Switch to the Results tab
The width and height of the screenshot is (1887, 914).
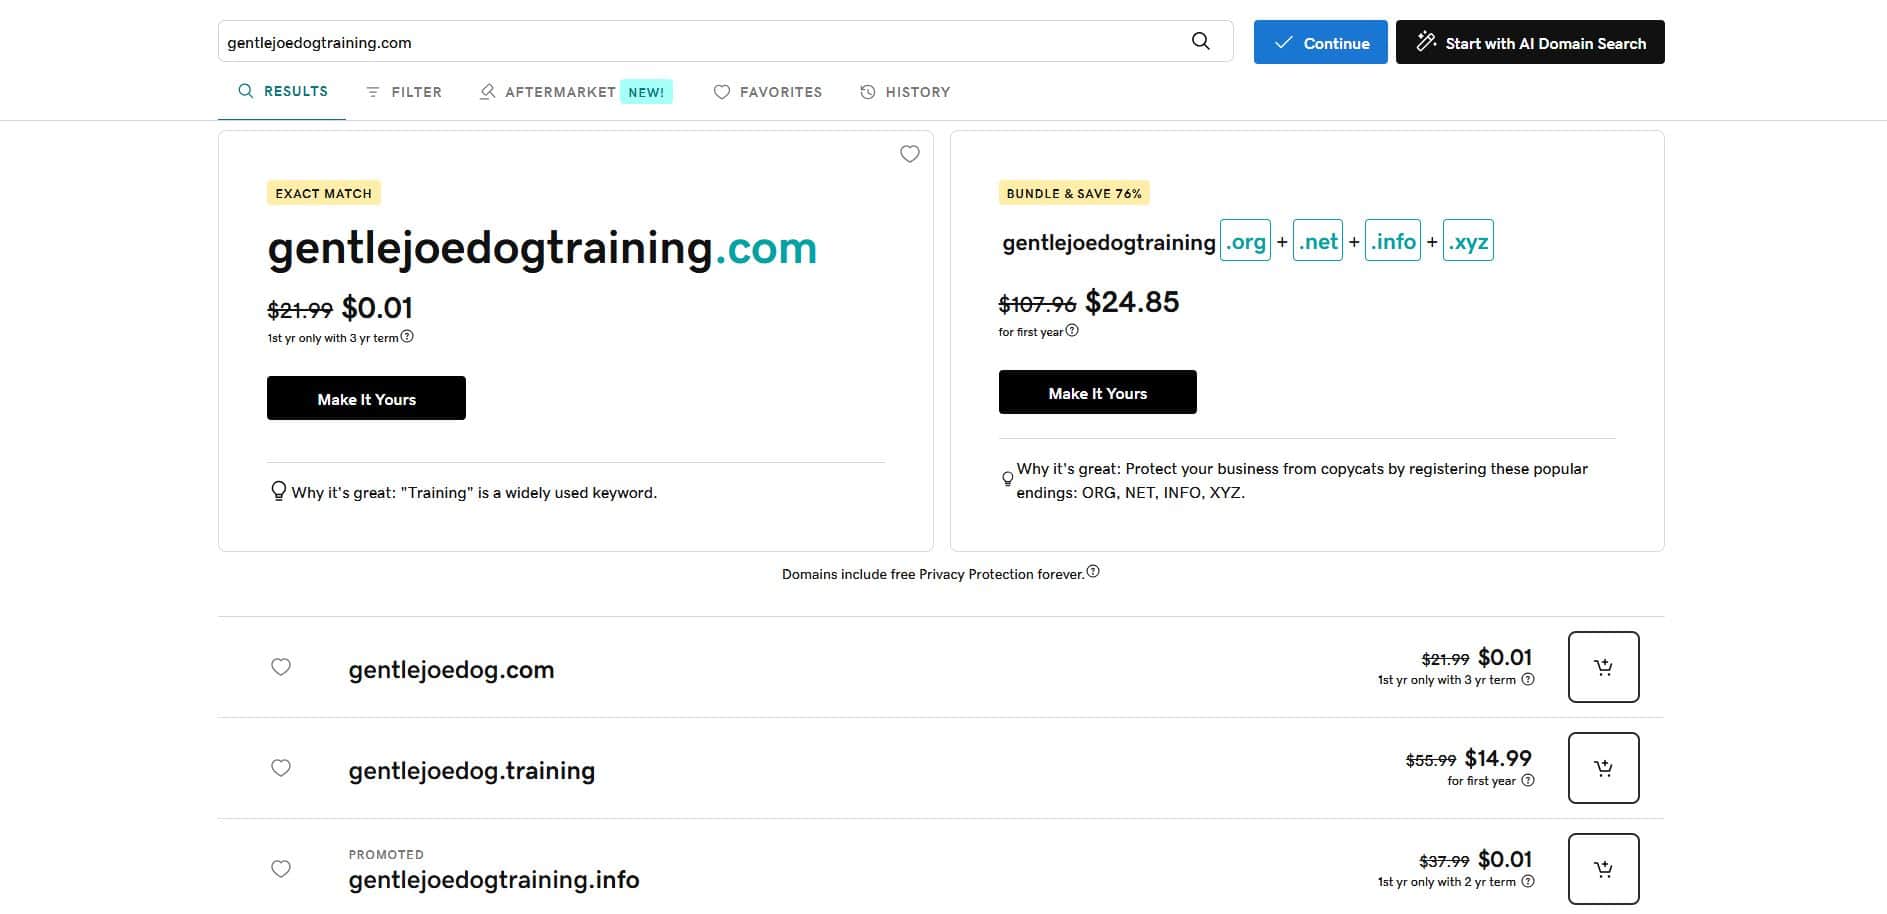(x=283, y=91)
